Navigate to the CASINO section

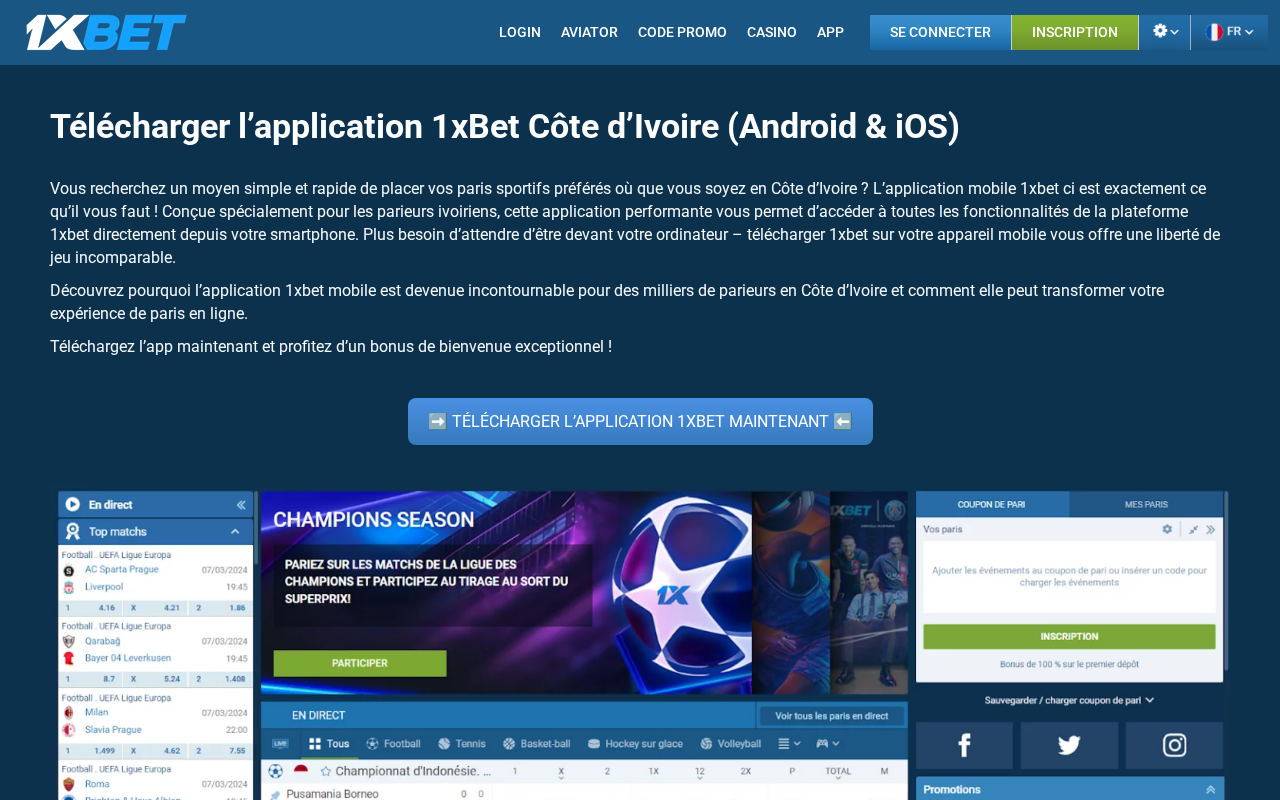[x=772, y=32]
